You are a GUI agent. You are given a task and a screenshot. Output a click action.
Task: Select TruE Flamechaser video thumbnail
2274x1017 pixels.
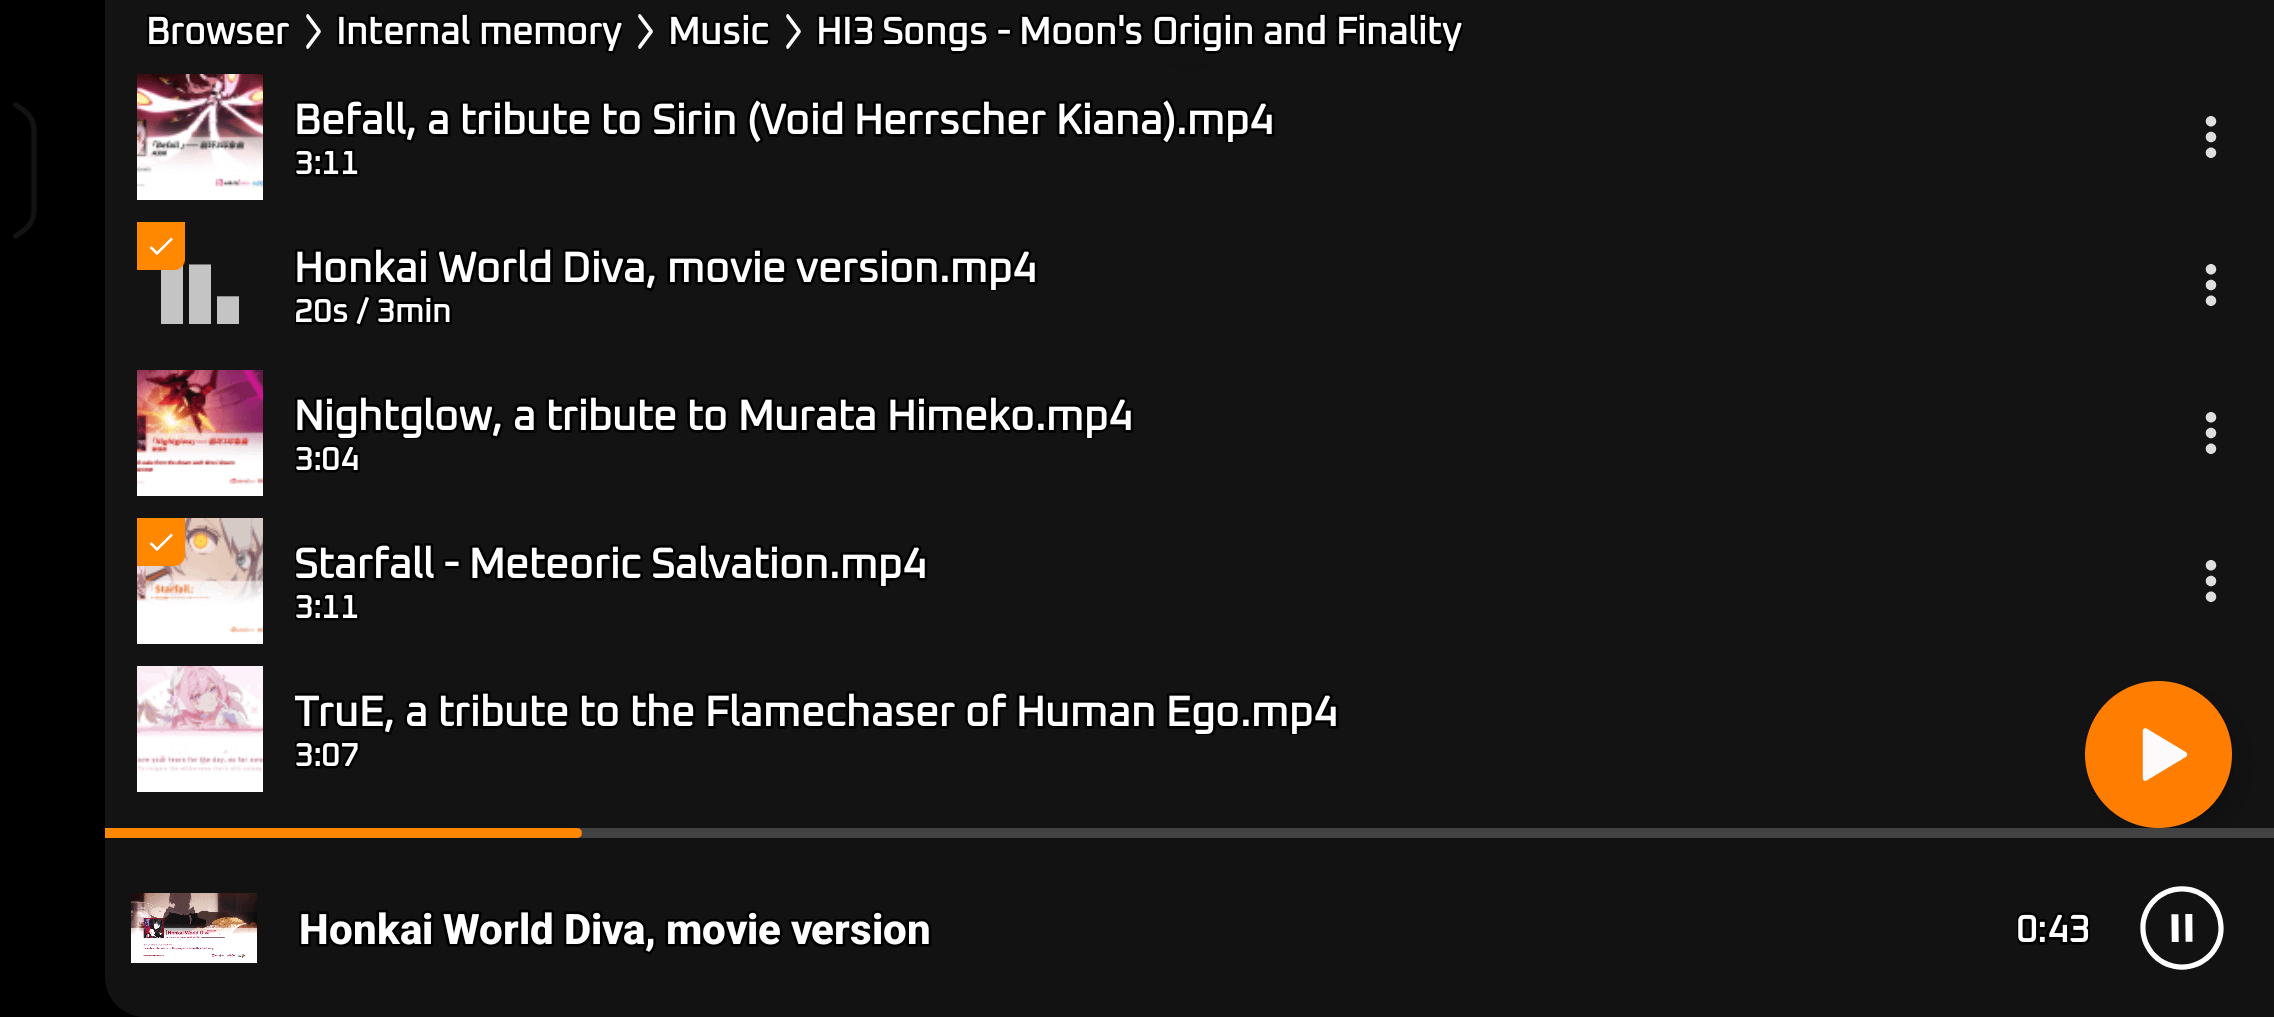click(200, 729)
